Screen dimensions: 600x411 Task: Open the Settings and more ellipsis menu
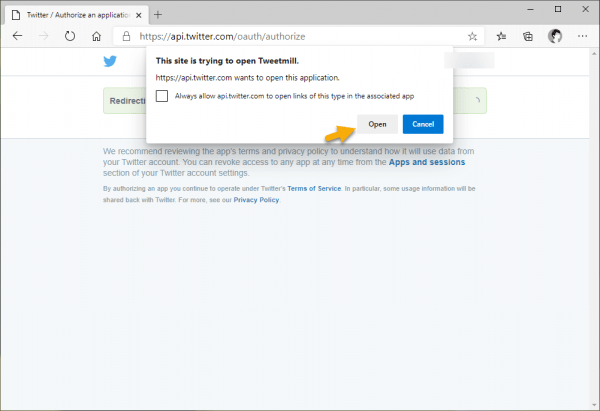pyautogui.click(x=582, y=36)
